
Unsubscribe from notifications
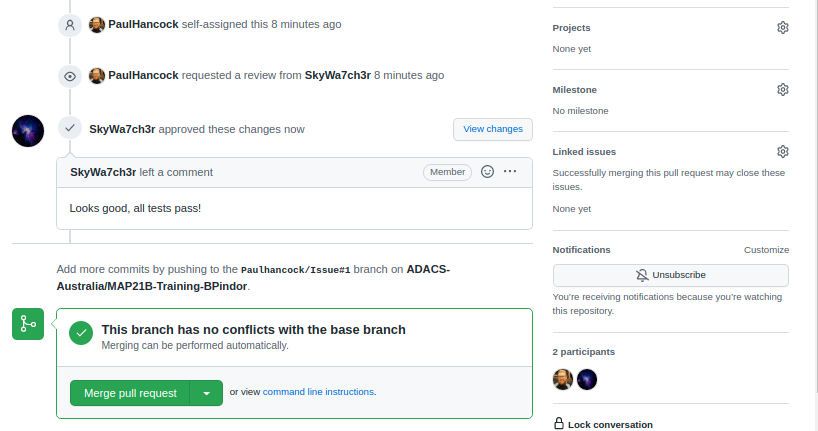tap(671, 275)
